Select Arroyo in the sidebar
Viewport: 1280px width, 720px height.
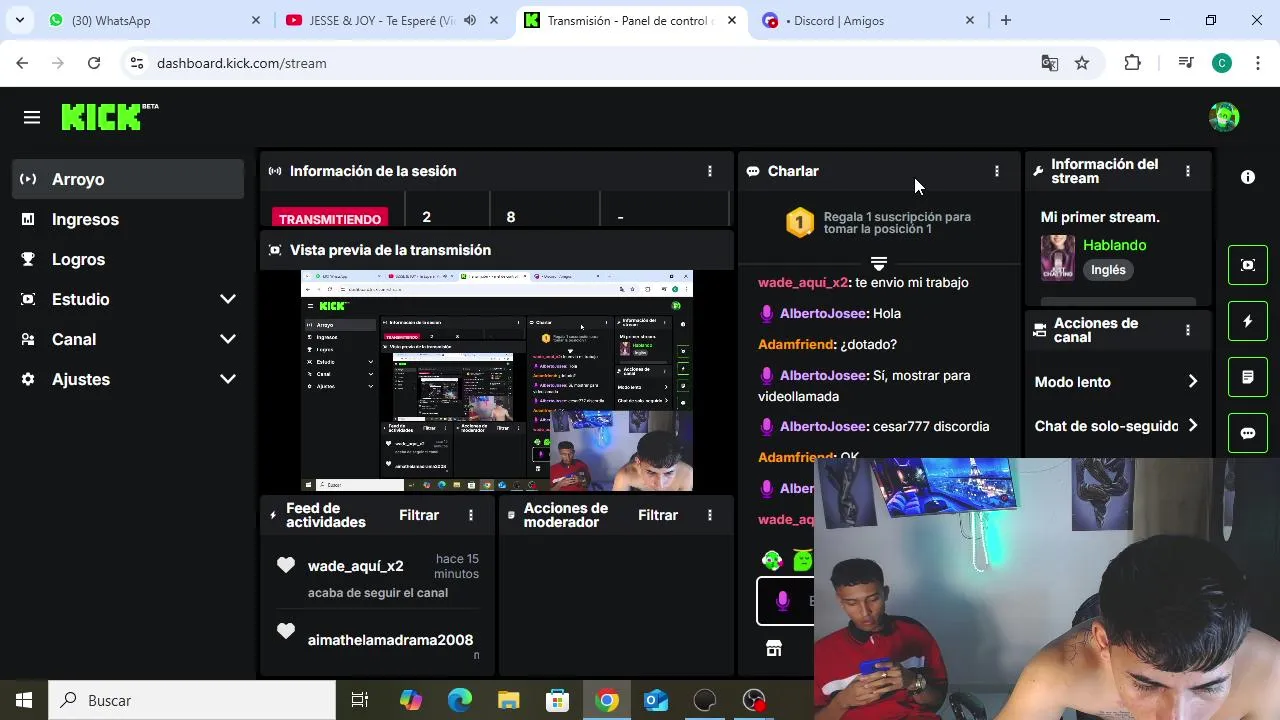tap(128, 179)
